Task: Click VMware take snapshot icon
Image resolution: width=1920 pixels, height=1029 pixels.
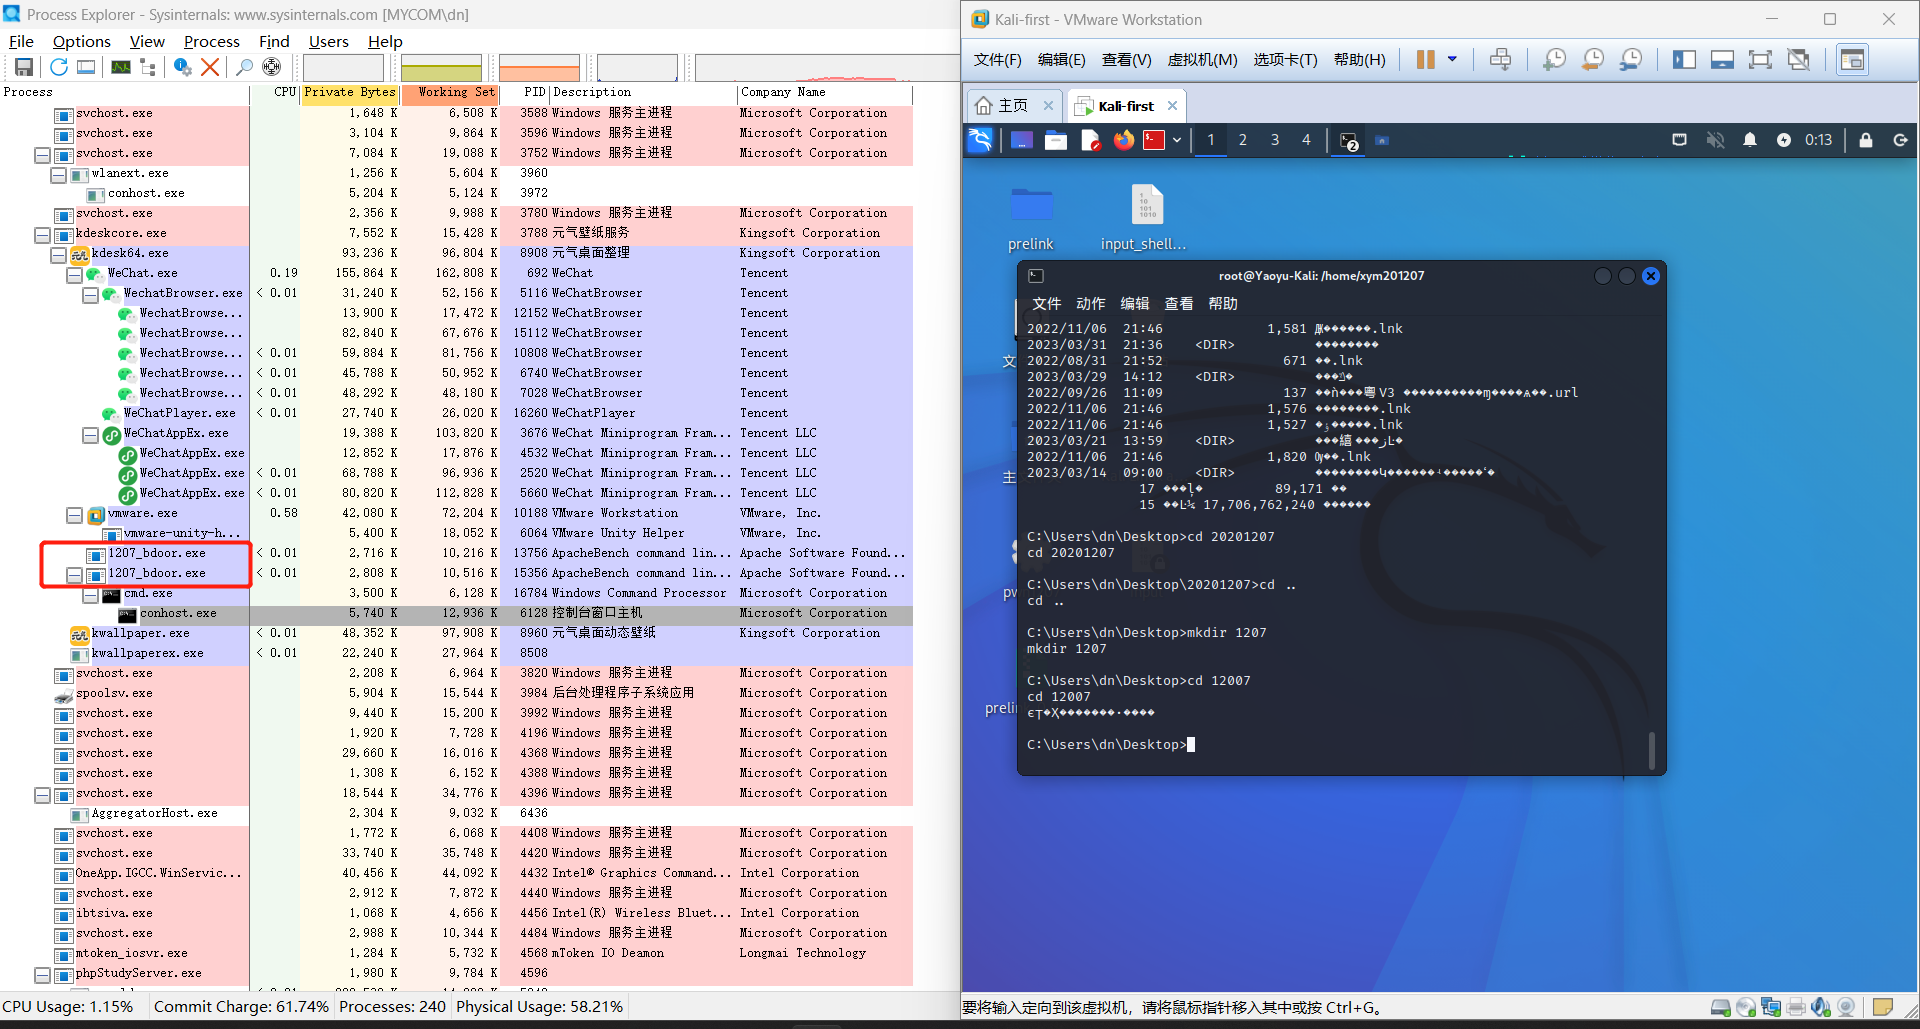Action: (1554, 60)
